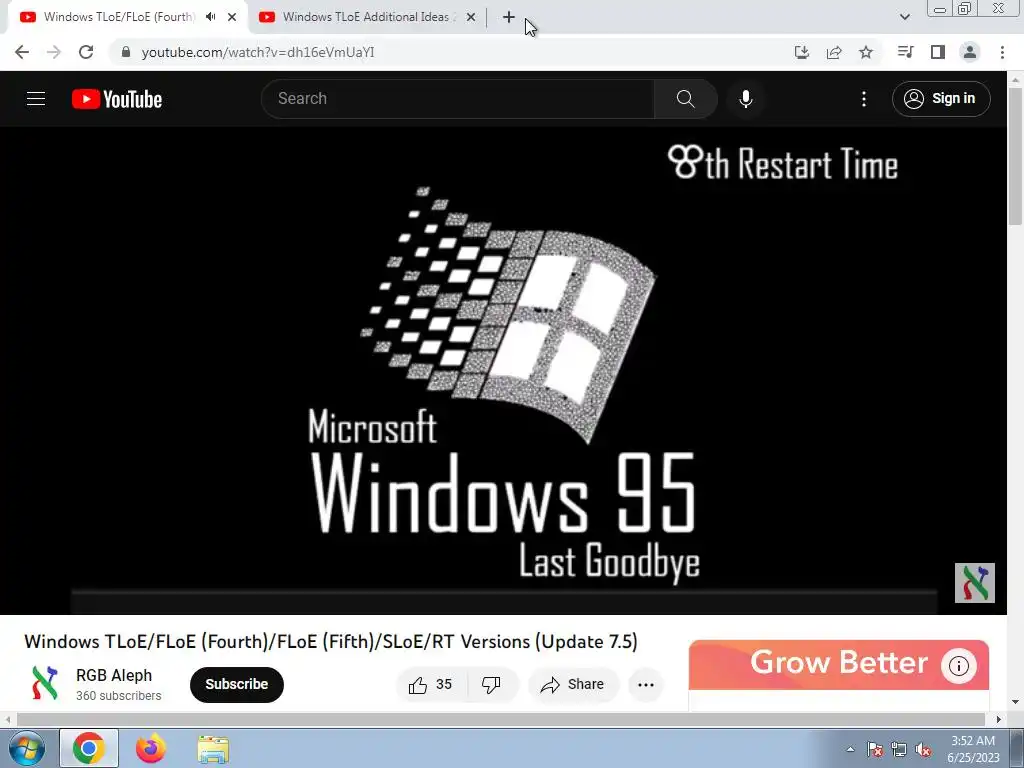Open YouTube hamburger guide menu
The image size is (1024, 768).
tap(36, 99)
